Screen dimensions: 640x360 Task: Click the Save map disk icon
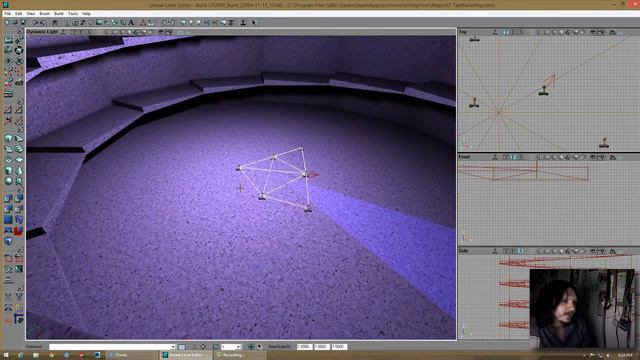tap(22, 22)
